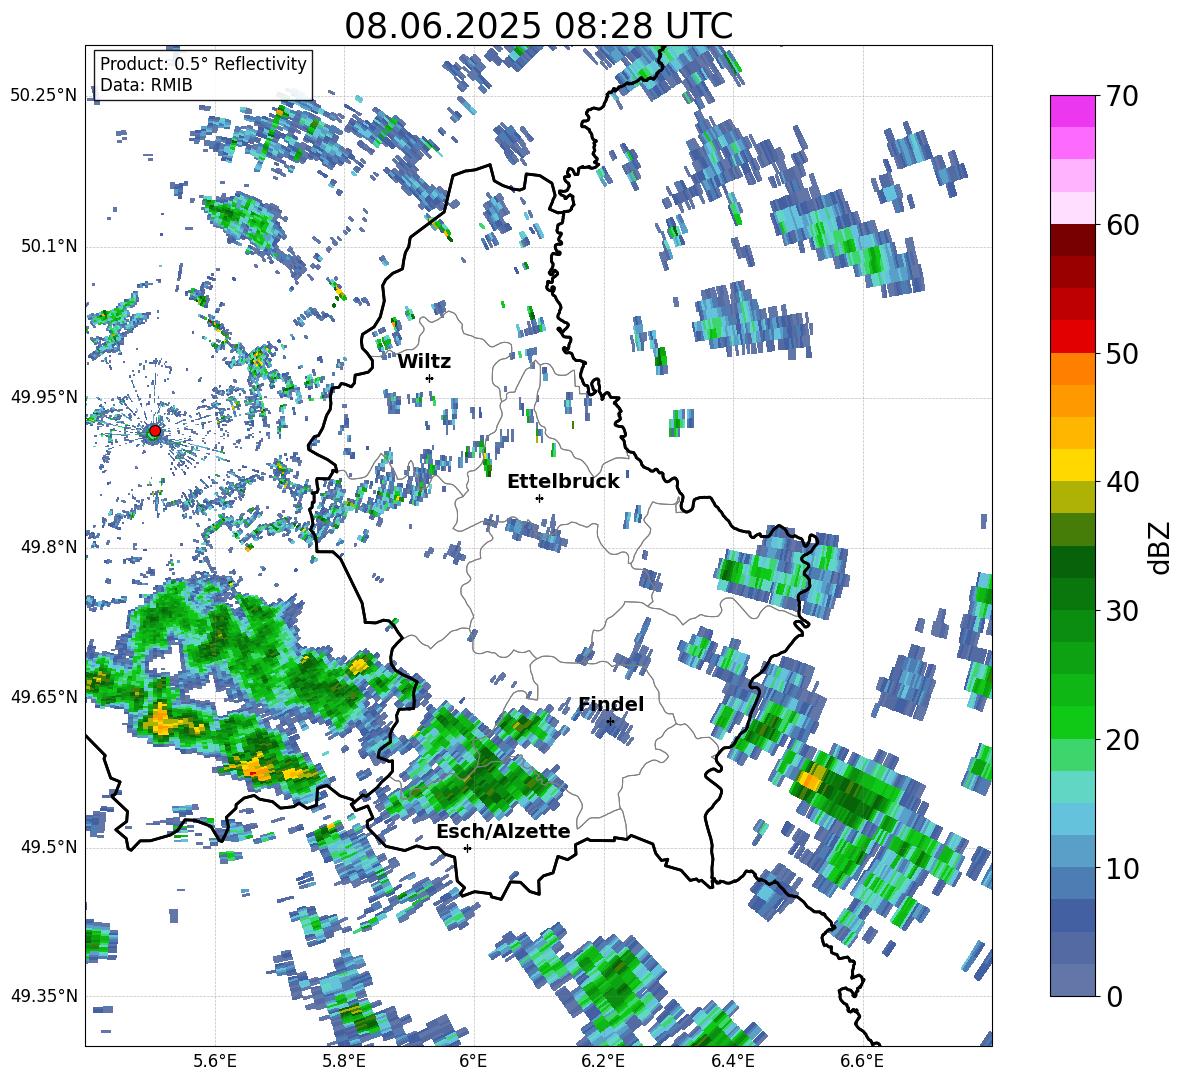Click the 49.35°N latitude label
Screen dimensions: 1184x1081
(x=44, y=996)
